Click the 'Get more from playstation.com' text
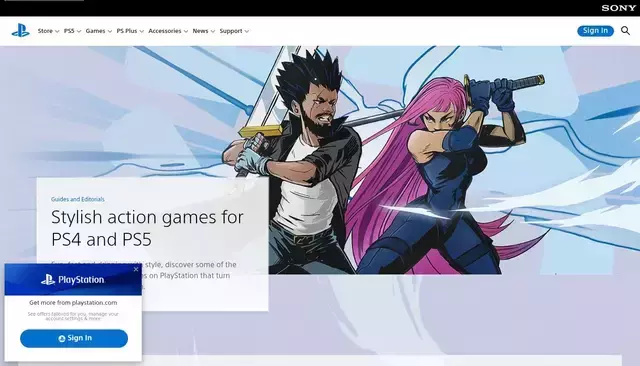Viewport: 640px width, 366px height. tap(73, 303)
